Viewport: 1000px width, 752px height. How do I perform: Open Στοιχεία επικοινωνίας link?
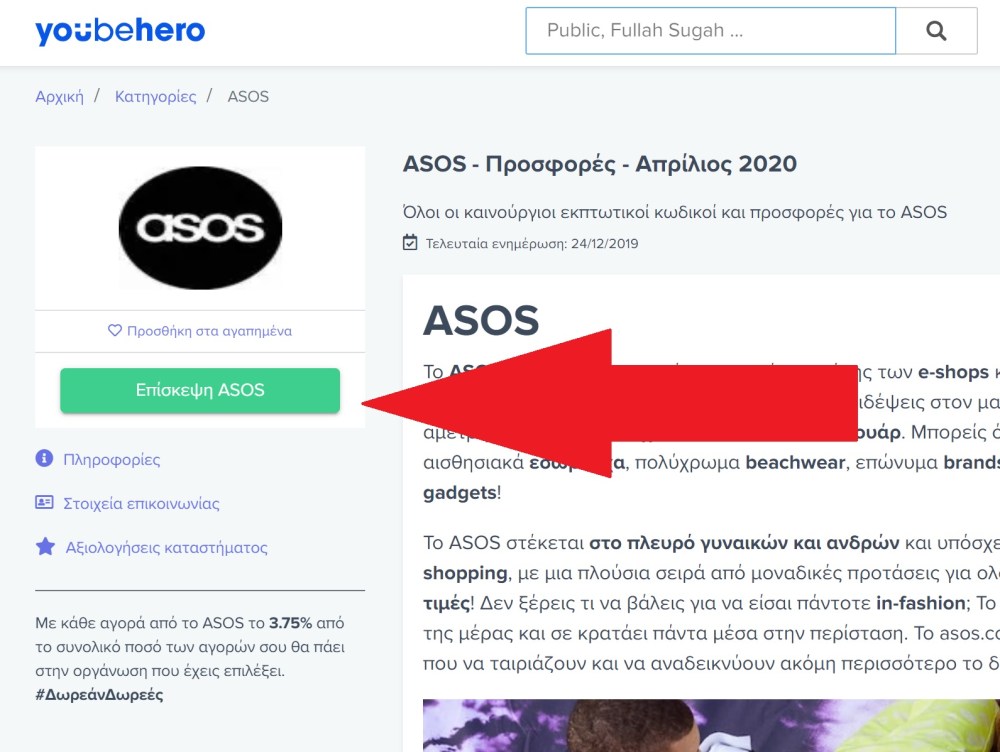(x=141, y=503)
